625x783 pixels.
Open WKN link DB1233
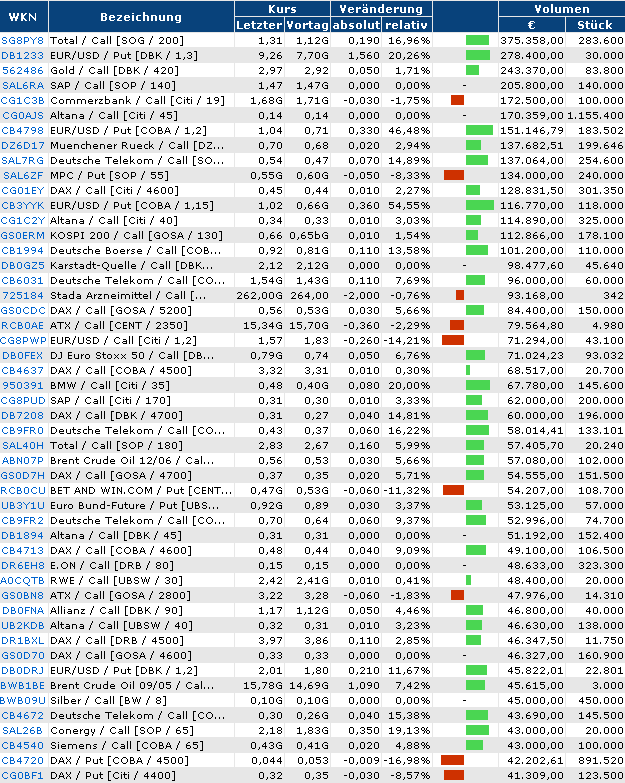(x=22, y=55)
